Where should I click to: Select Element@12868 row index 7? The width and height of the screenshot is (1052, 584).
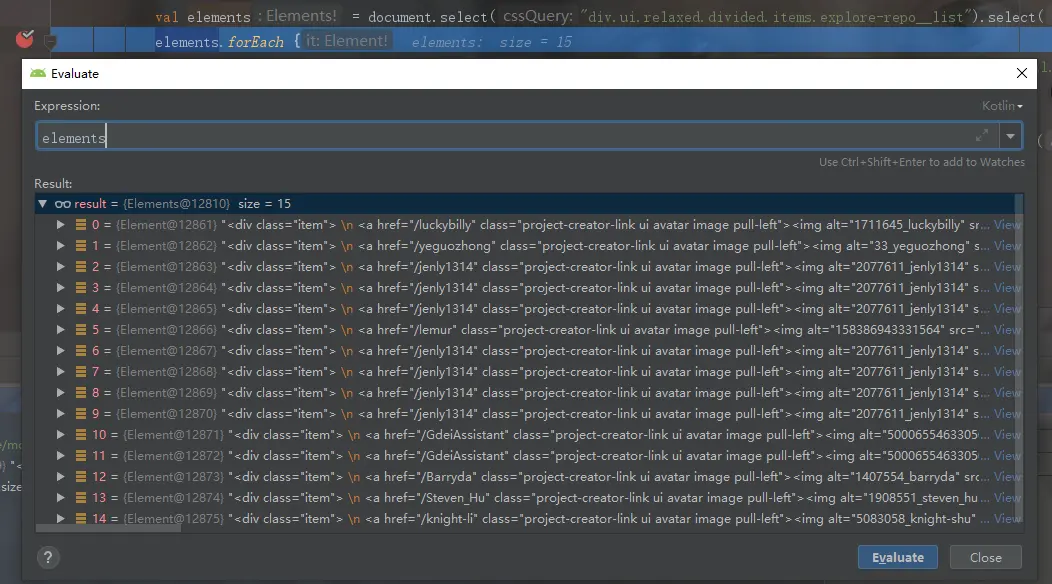pos(527,371)
